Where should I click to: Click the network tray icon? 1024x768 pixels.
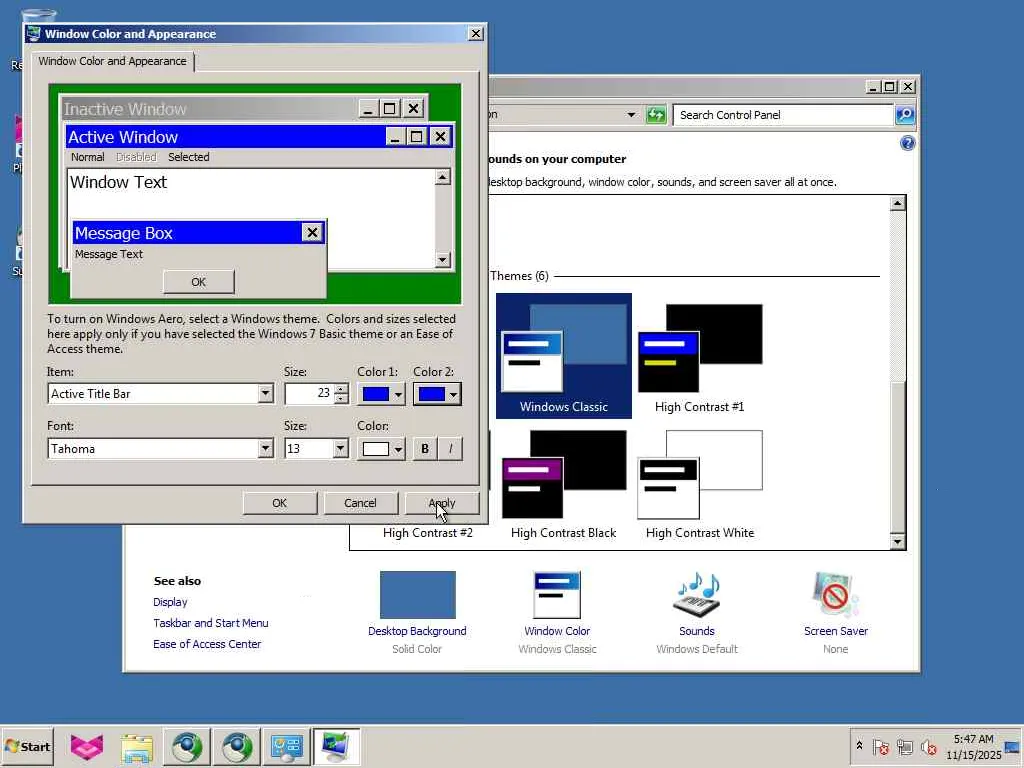coord(904,746)
